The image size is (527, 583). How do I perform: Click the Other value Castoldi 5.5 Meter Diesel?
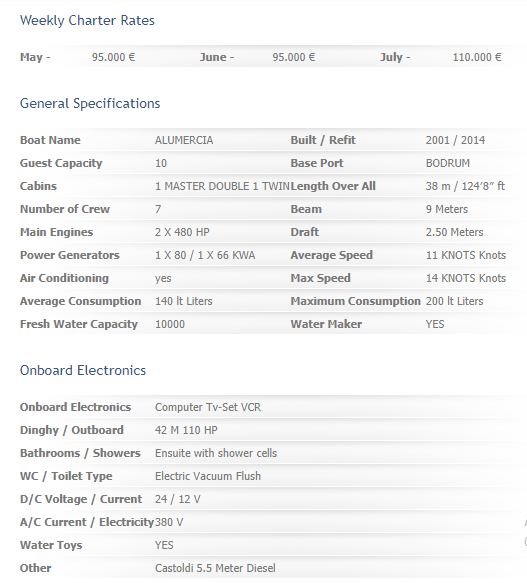[215, 568]
